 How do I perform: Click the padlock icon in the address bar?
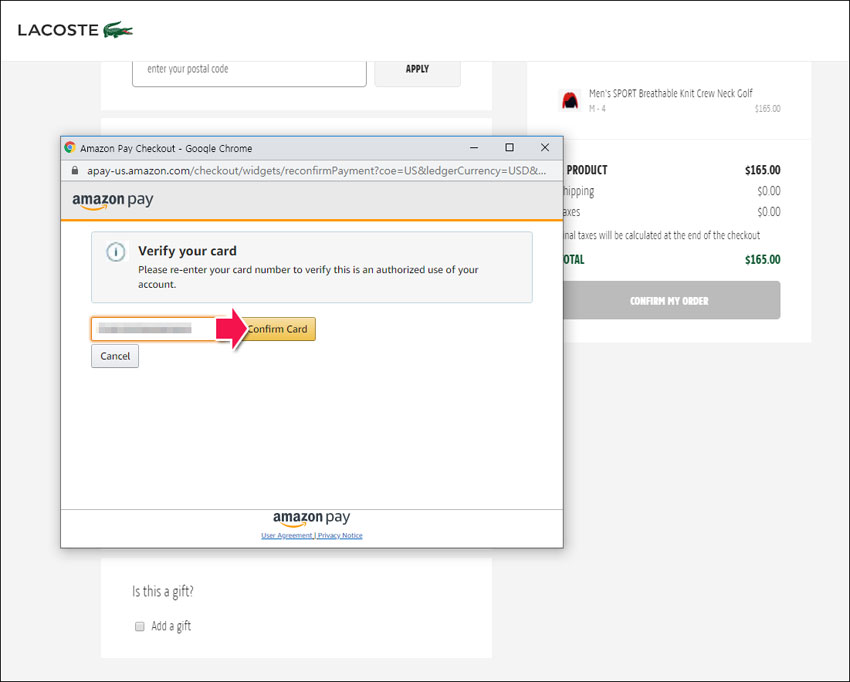(75, 170)
